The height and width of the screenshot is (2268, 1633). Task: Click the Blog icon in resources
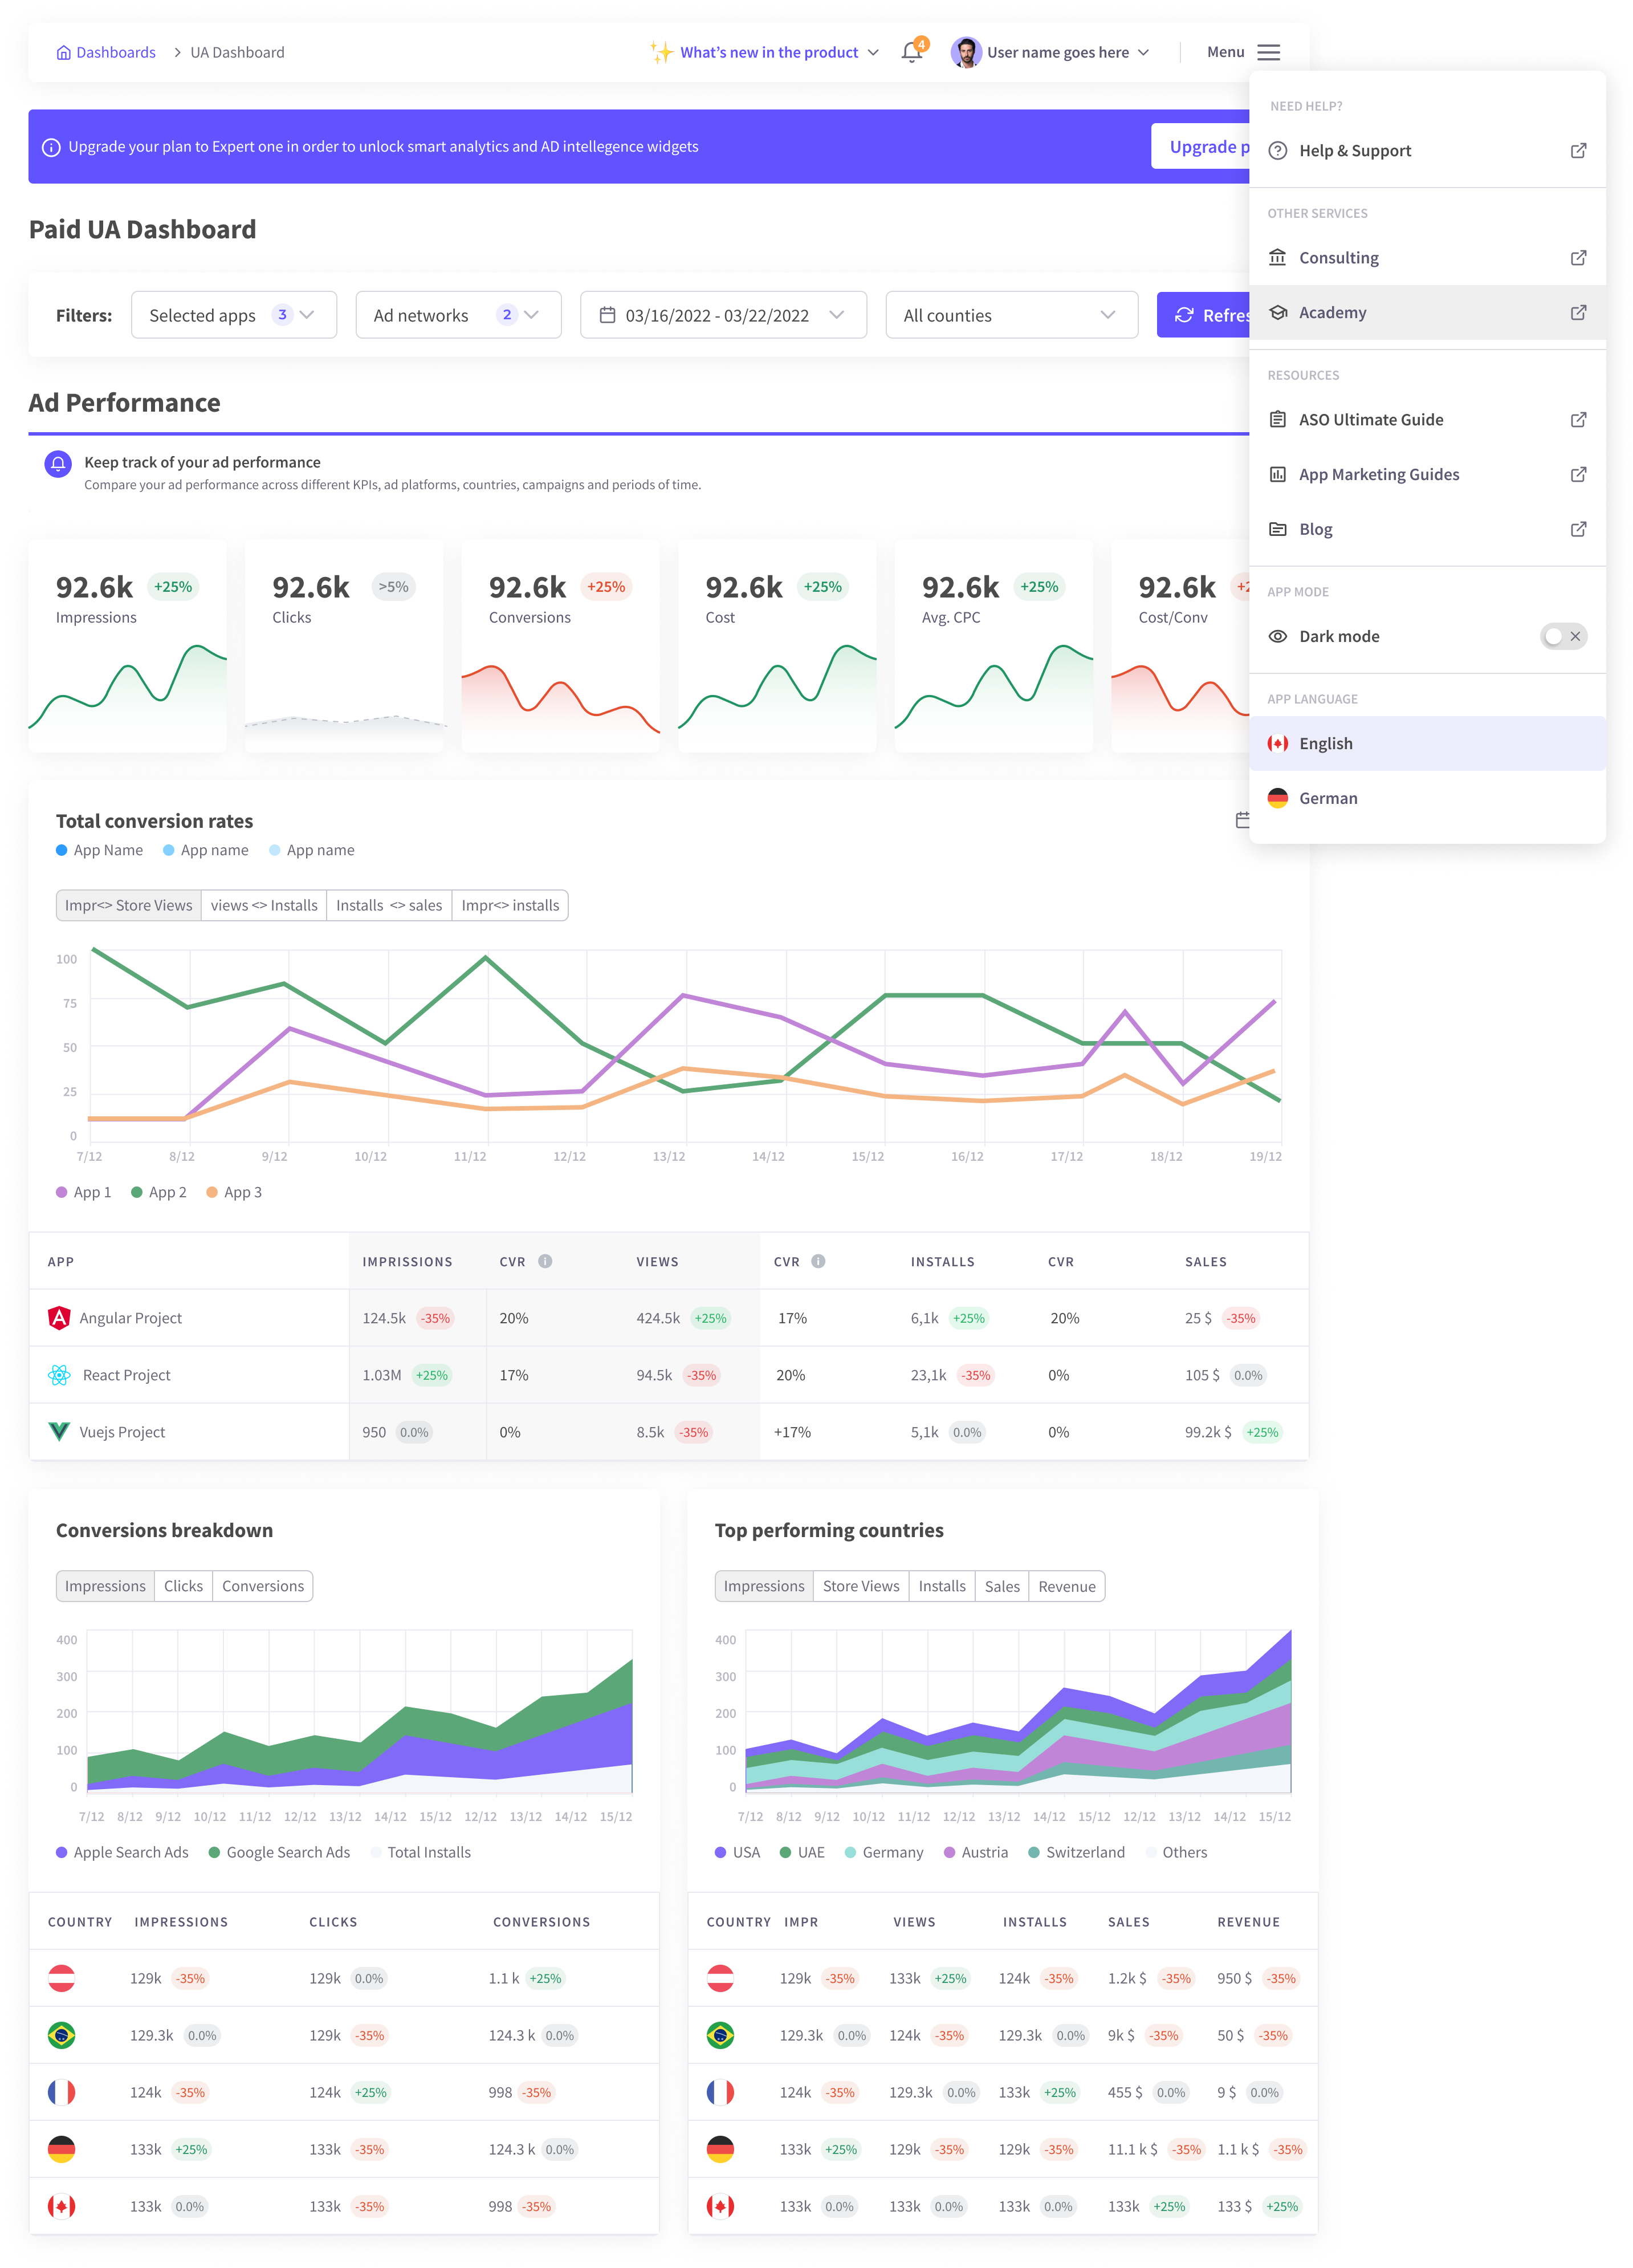1277,529
